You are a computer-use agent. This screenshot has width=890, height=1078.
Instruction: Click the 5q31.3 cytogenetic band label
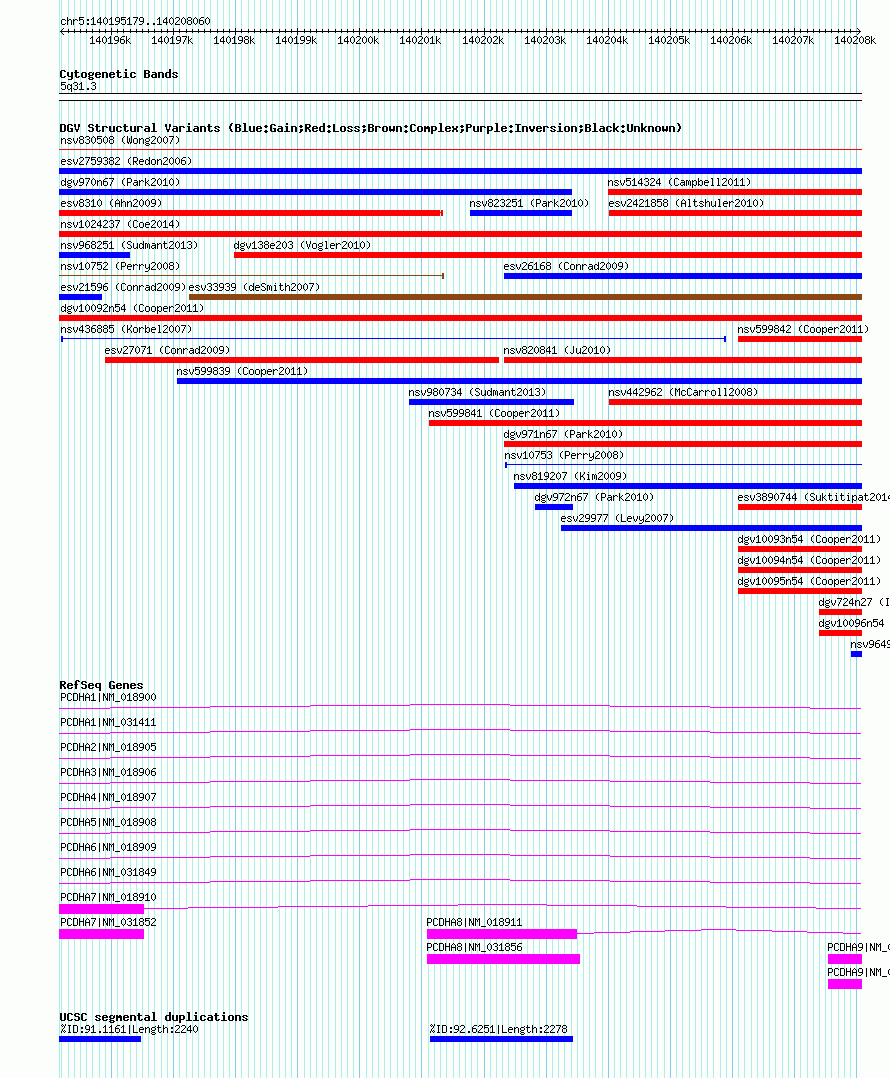[x=78, y=87]
